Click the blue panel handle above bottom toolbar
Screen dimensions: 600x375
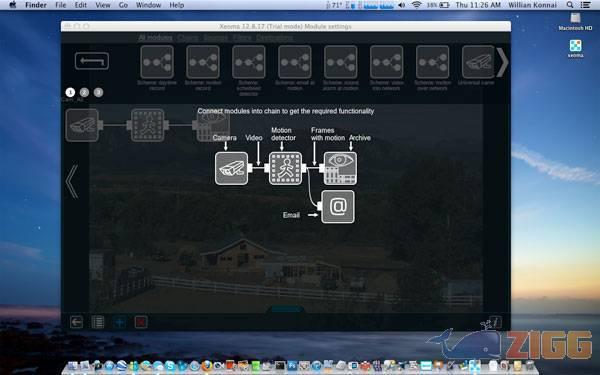(x=287, y=309)
